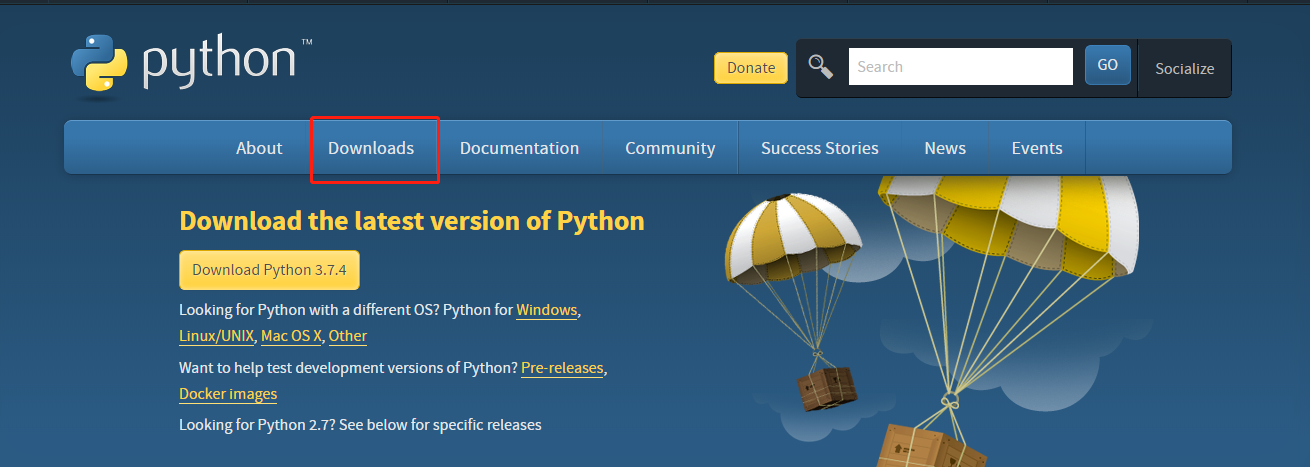Follow the Mac OS X link
The image size is (1310, 467).
pyautogui.click(x=292, y=336)
